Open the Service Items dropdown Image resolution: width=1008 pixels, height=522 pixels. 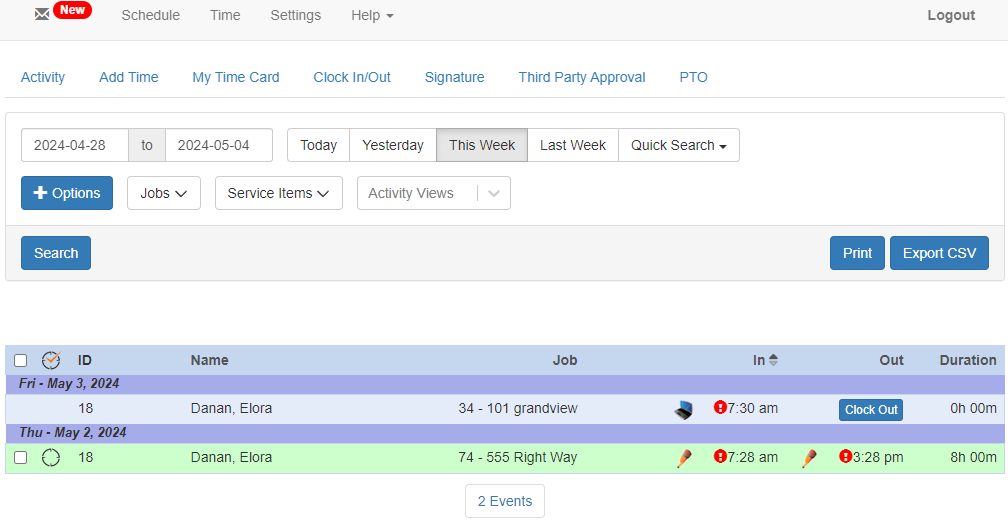point(278,193)
